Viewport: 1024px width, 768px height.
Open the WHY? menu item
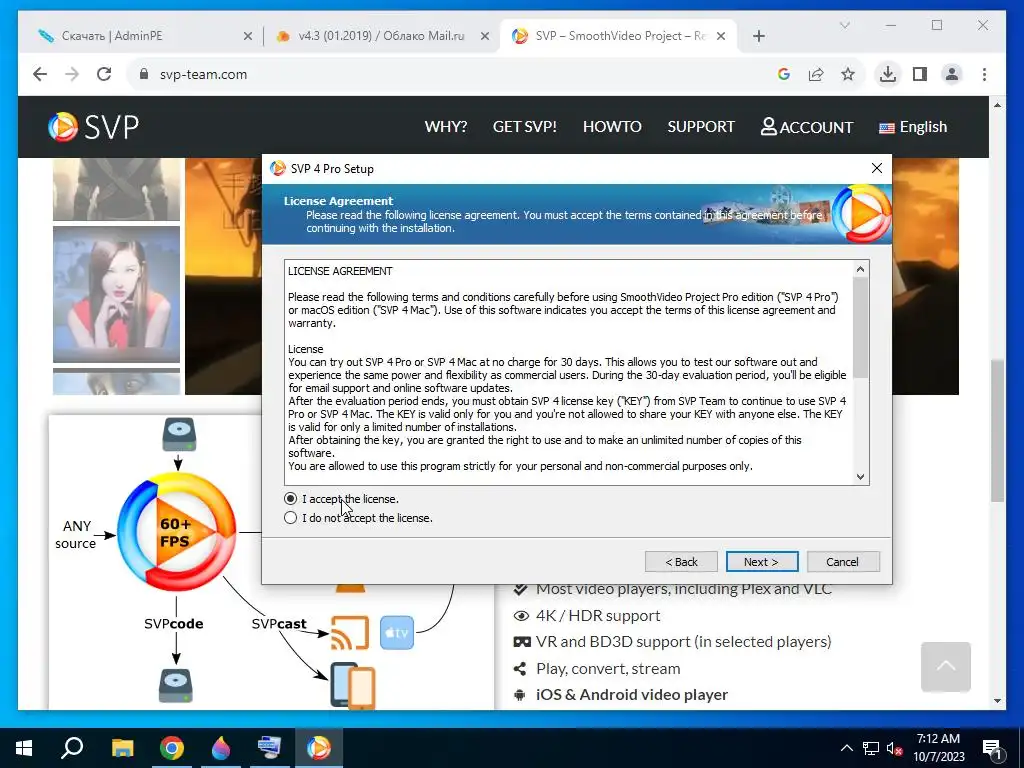coord(446,127)
